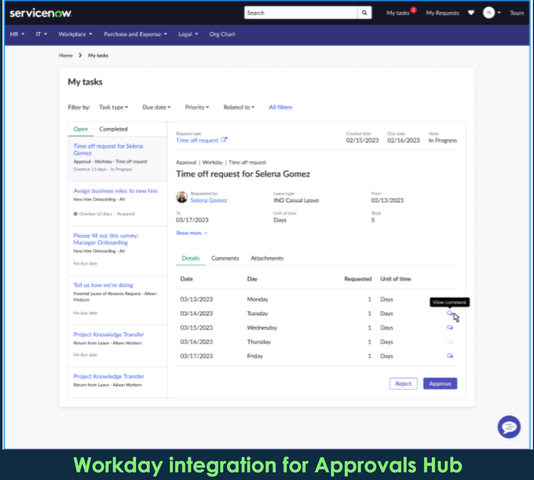Image resolution: width=534 pixels, height=480 pixels.
Task: Open the Task type filter dropdown
Action: (113, 107)
